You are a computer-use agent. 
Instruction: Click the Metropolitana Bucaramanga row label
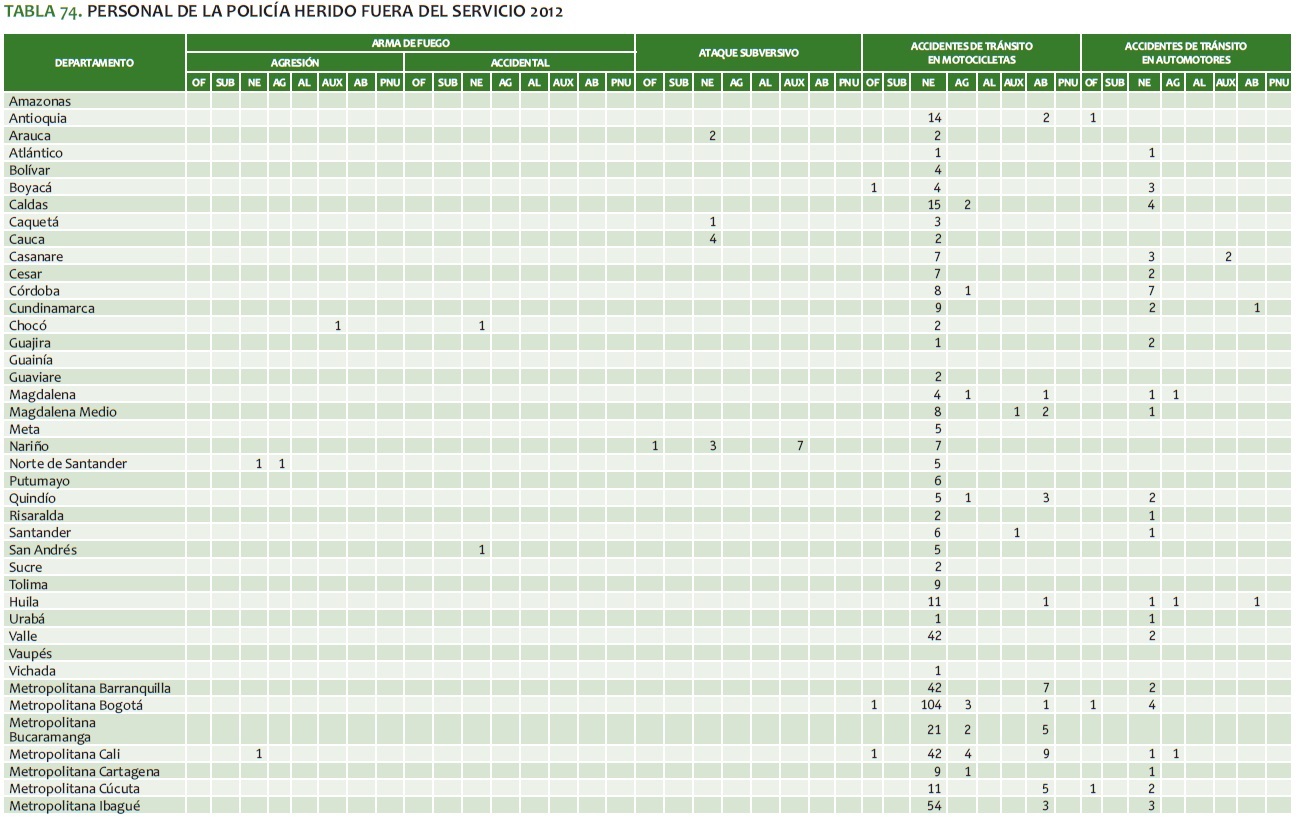(52, 730)
